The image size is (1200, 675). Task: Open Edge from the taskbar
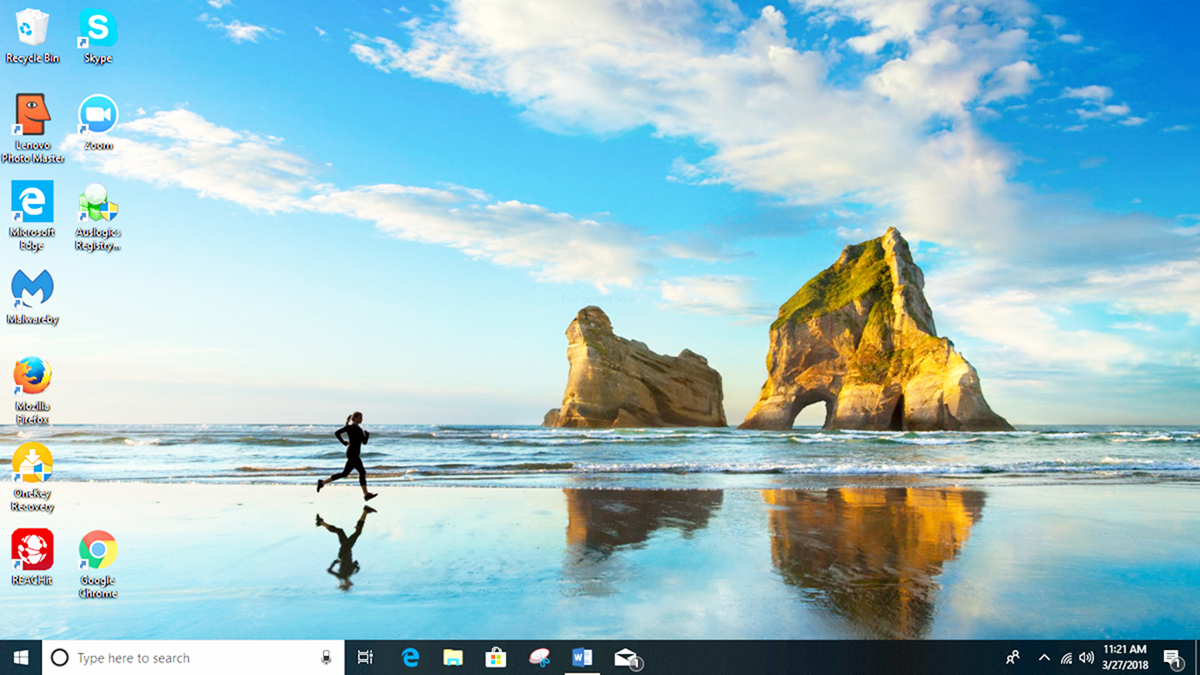(410, 657)
